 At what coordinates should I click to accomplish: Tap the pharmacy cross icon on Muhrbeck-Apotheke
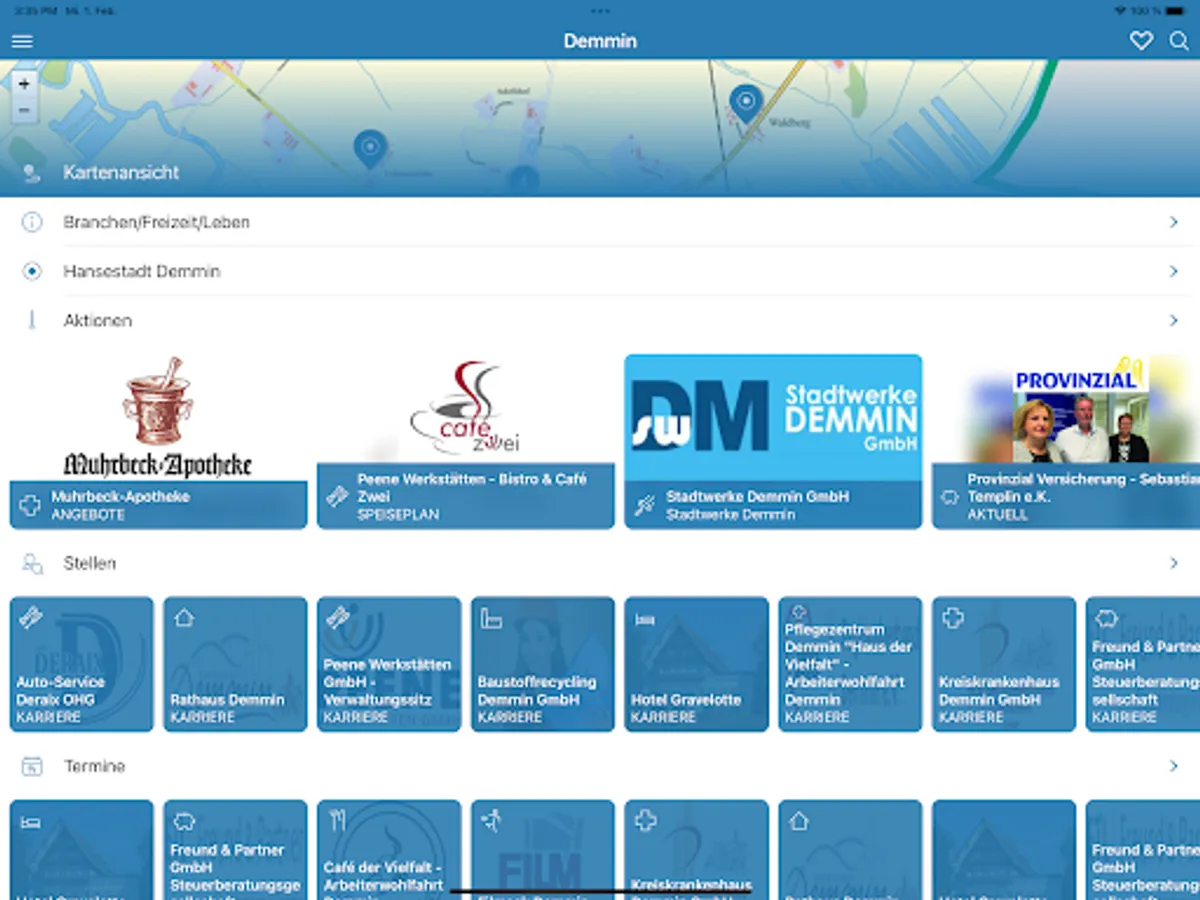(x=30, y=505)
